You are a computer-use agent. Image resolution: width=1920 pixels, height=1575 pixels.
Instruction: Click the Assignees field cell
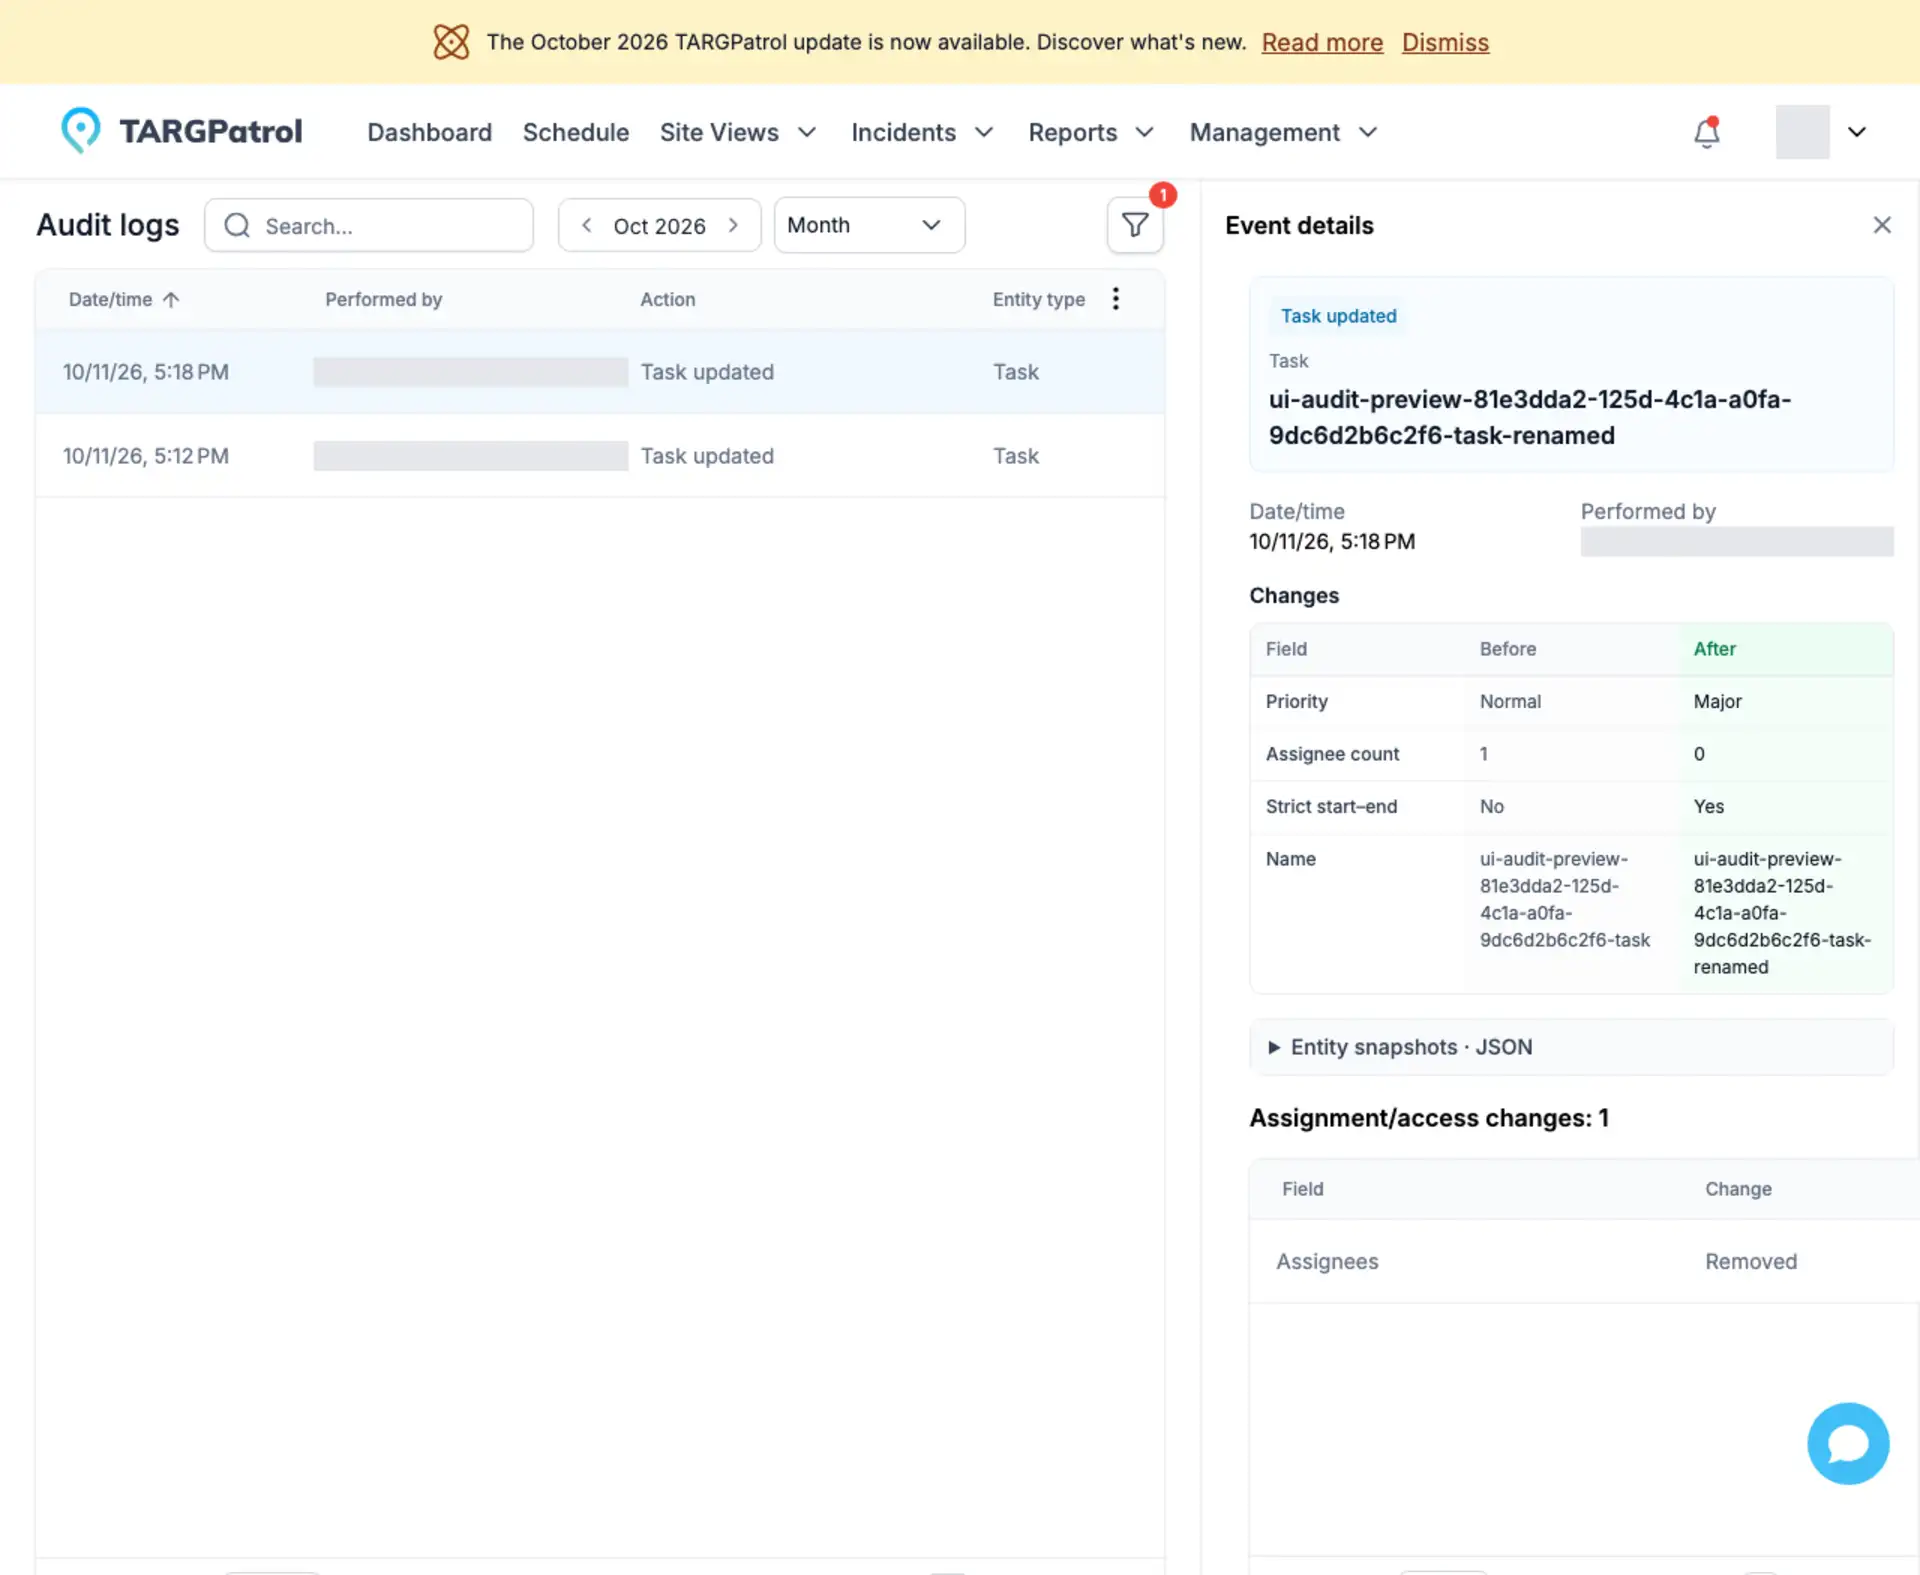[1327, 1261]
